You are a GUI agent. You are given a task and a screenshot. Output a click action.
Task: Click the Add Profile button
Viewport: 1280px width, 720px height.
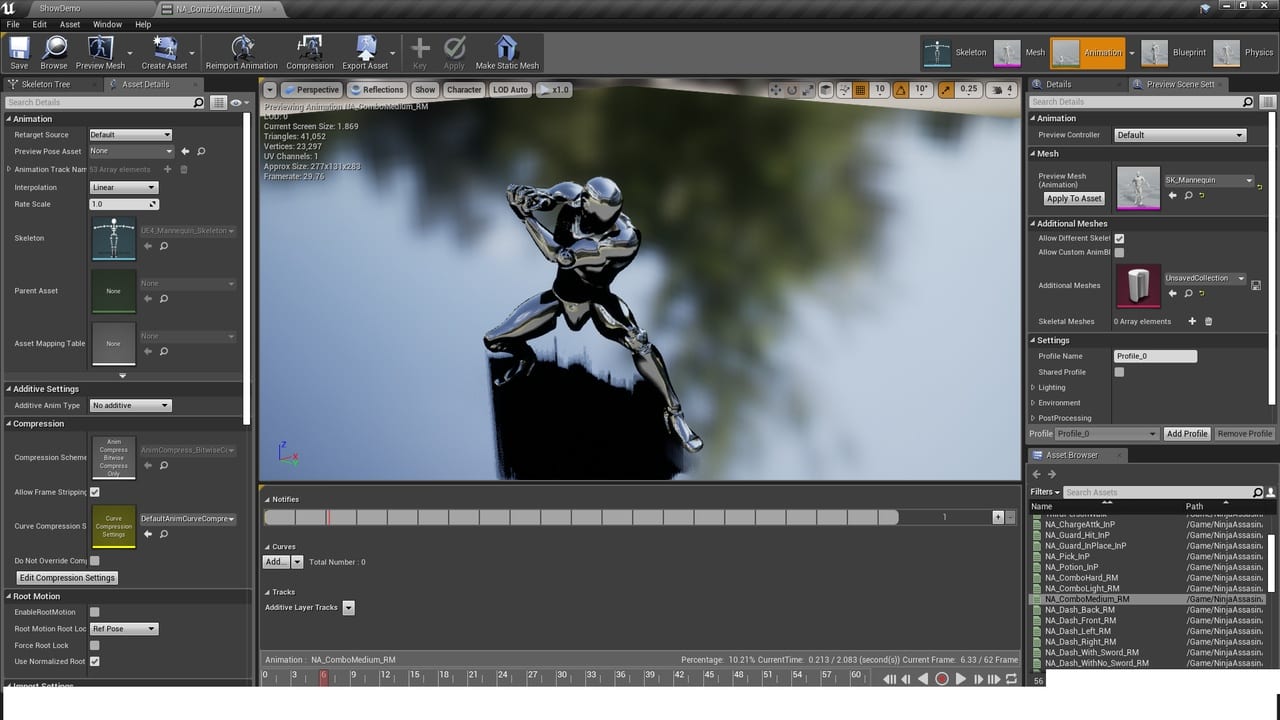click(x=1187, y=434)
